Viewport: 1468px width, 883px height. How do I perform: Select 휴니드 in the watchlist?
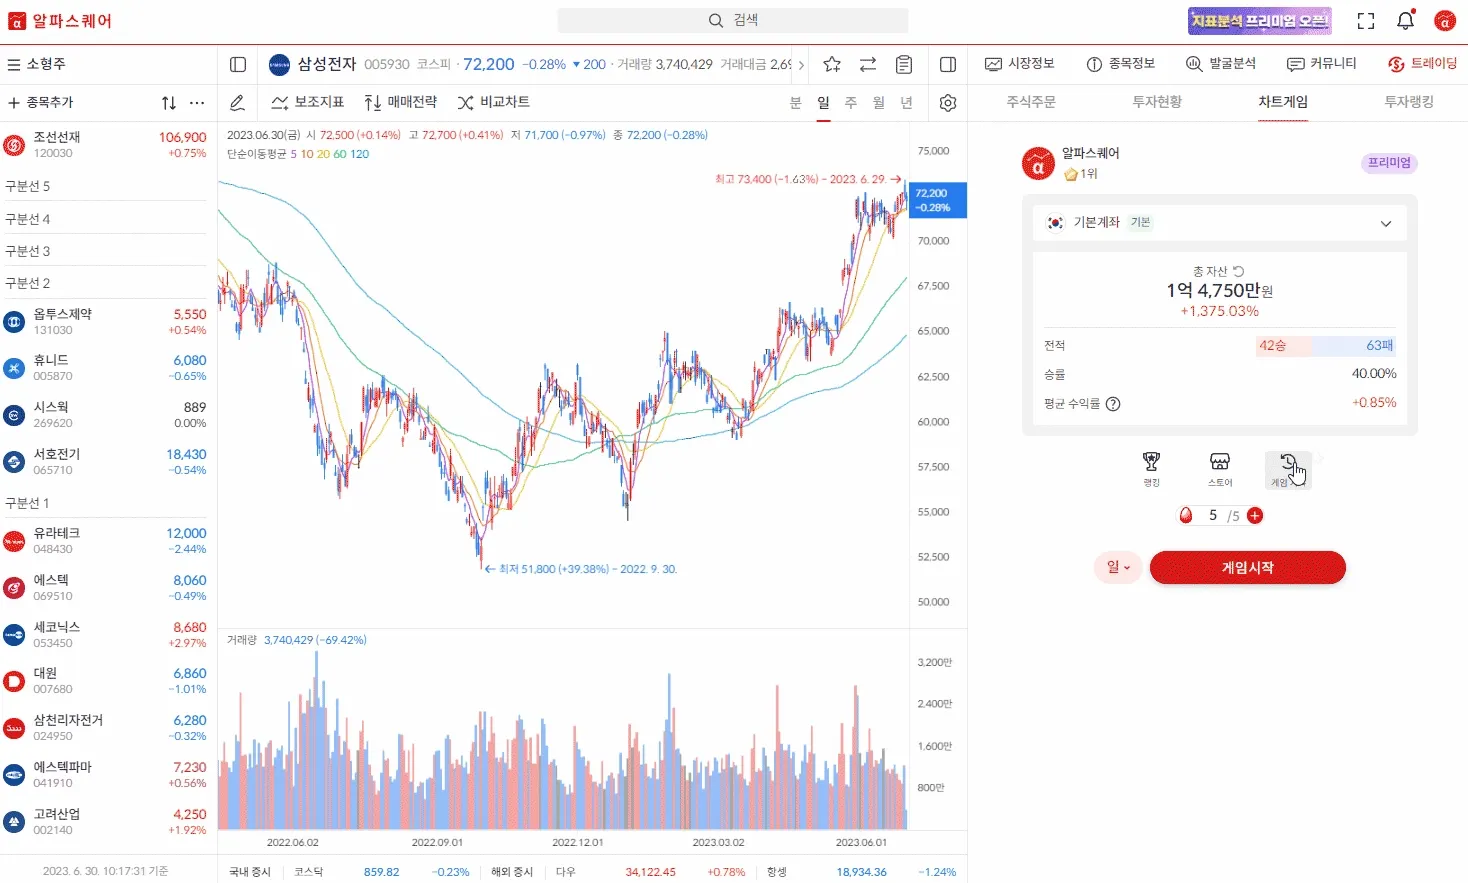tap(108, 368)
